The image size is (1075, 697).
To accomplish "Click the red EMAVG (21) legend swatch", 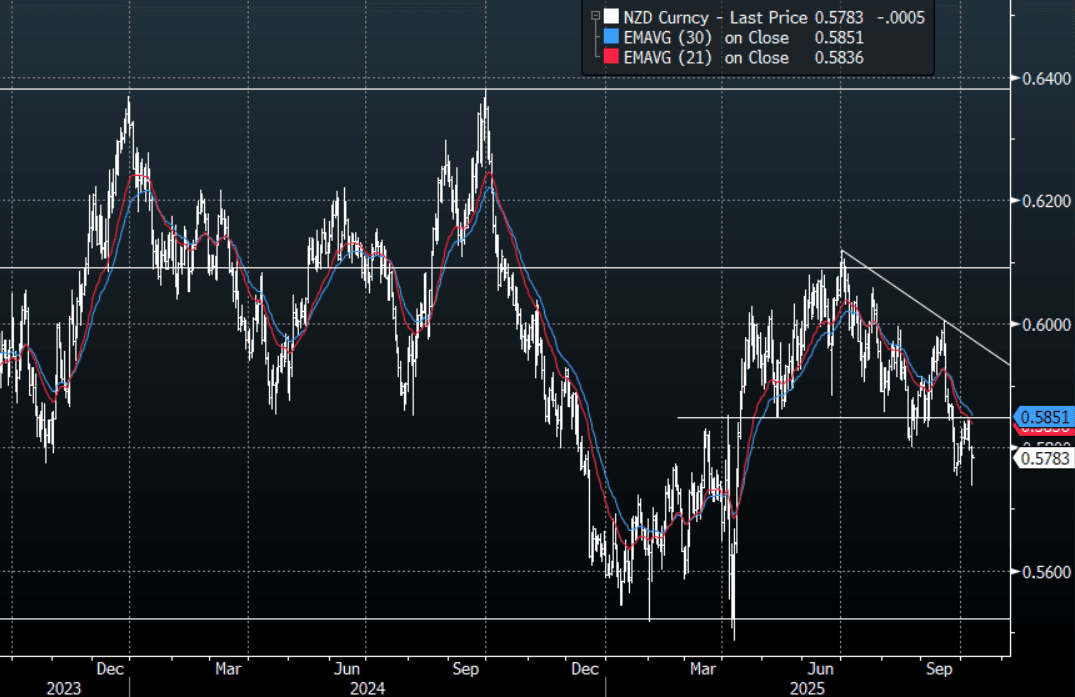I will 609,58.
